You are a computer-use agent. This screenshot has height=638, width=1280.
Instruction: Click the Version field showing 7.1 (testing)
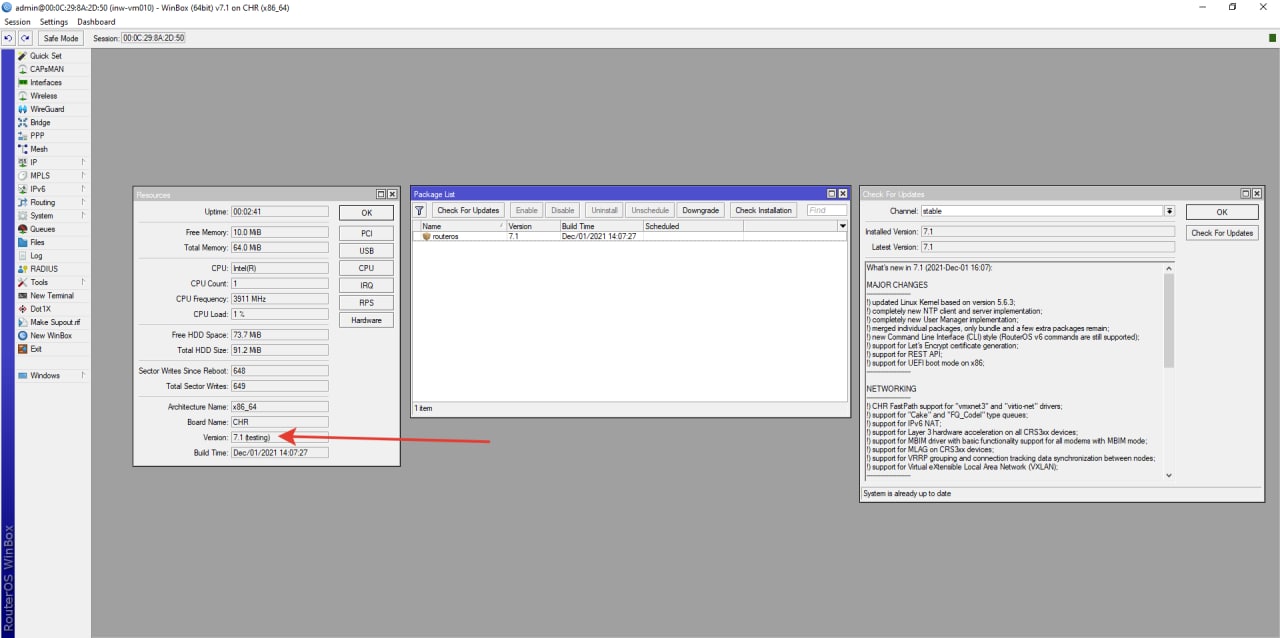pos(279,437)
